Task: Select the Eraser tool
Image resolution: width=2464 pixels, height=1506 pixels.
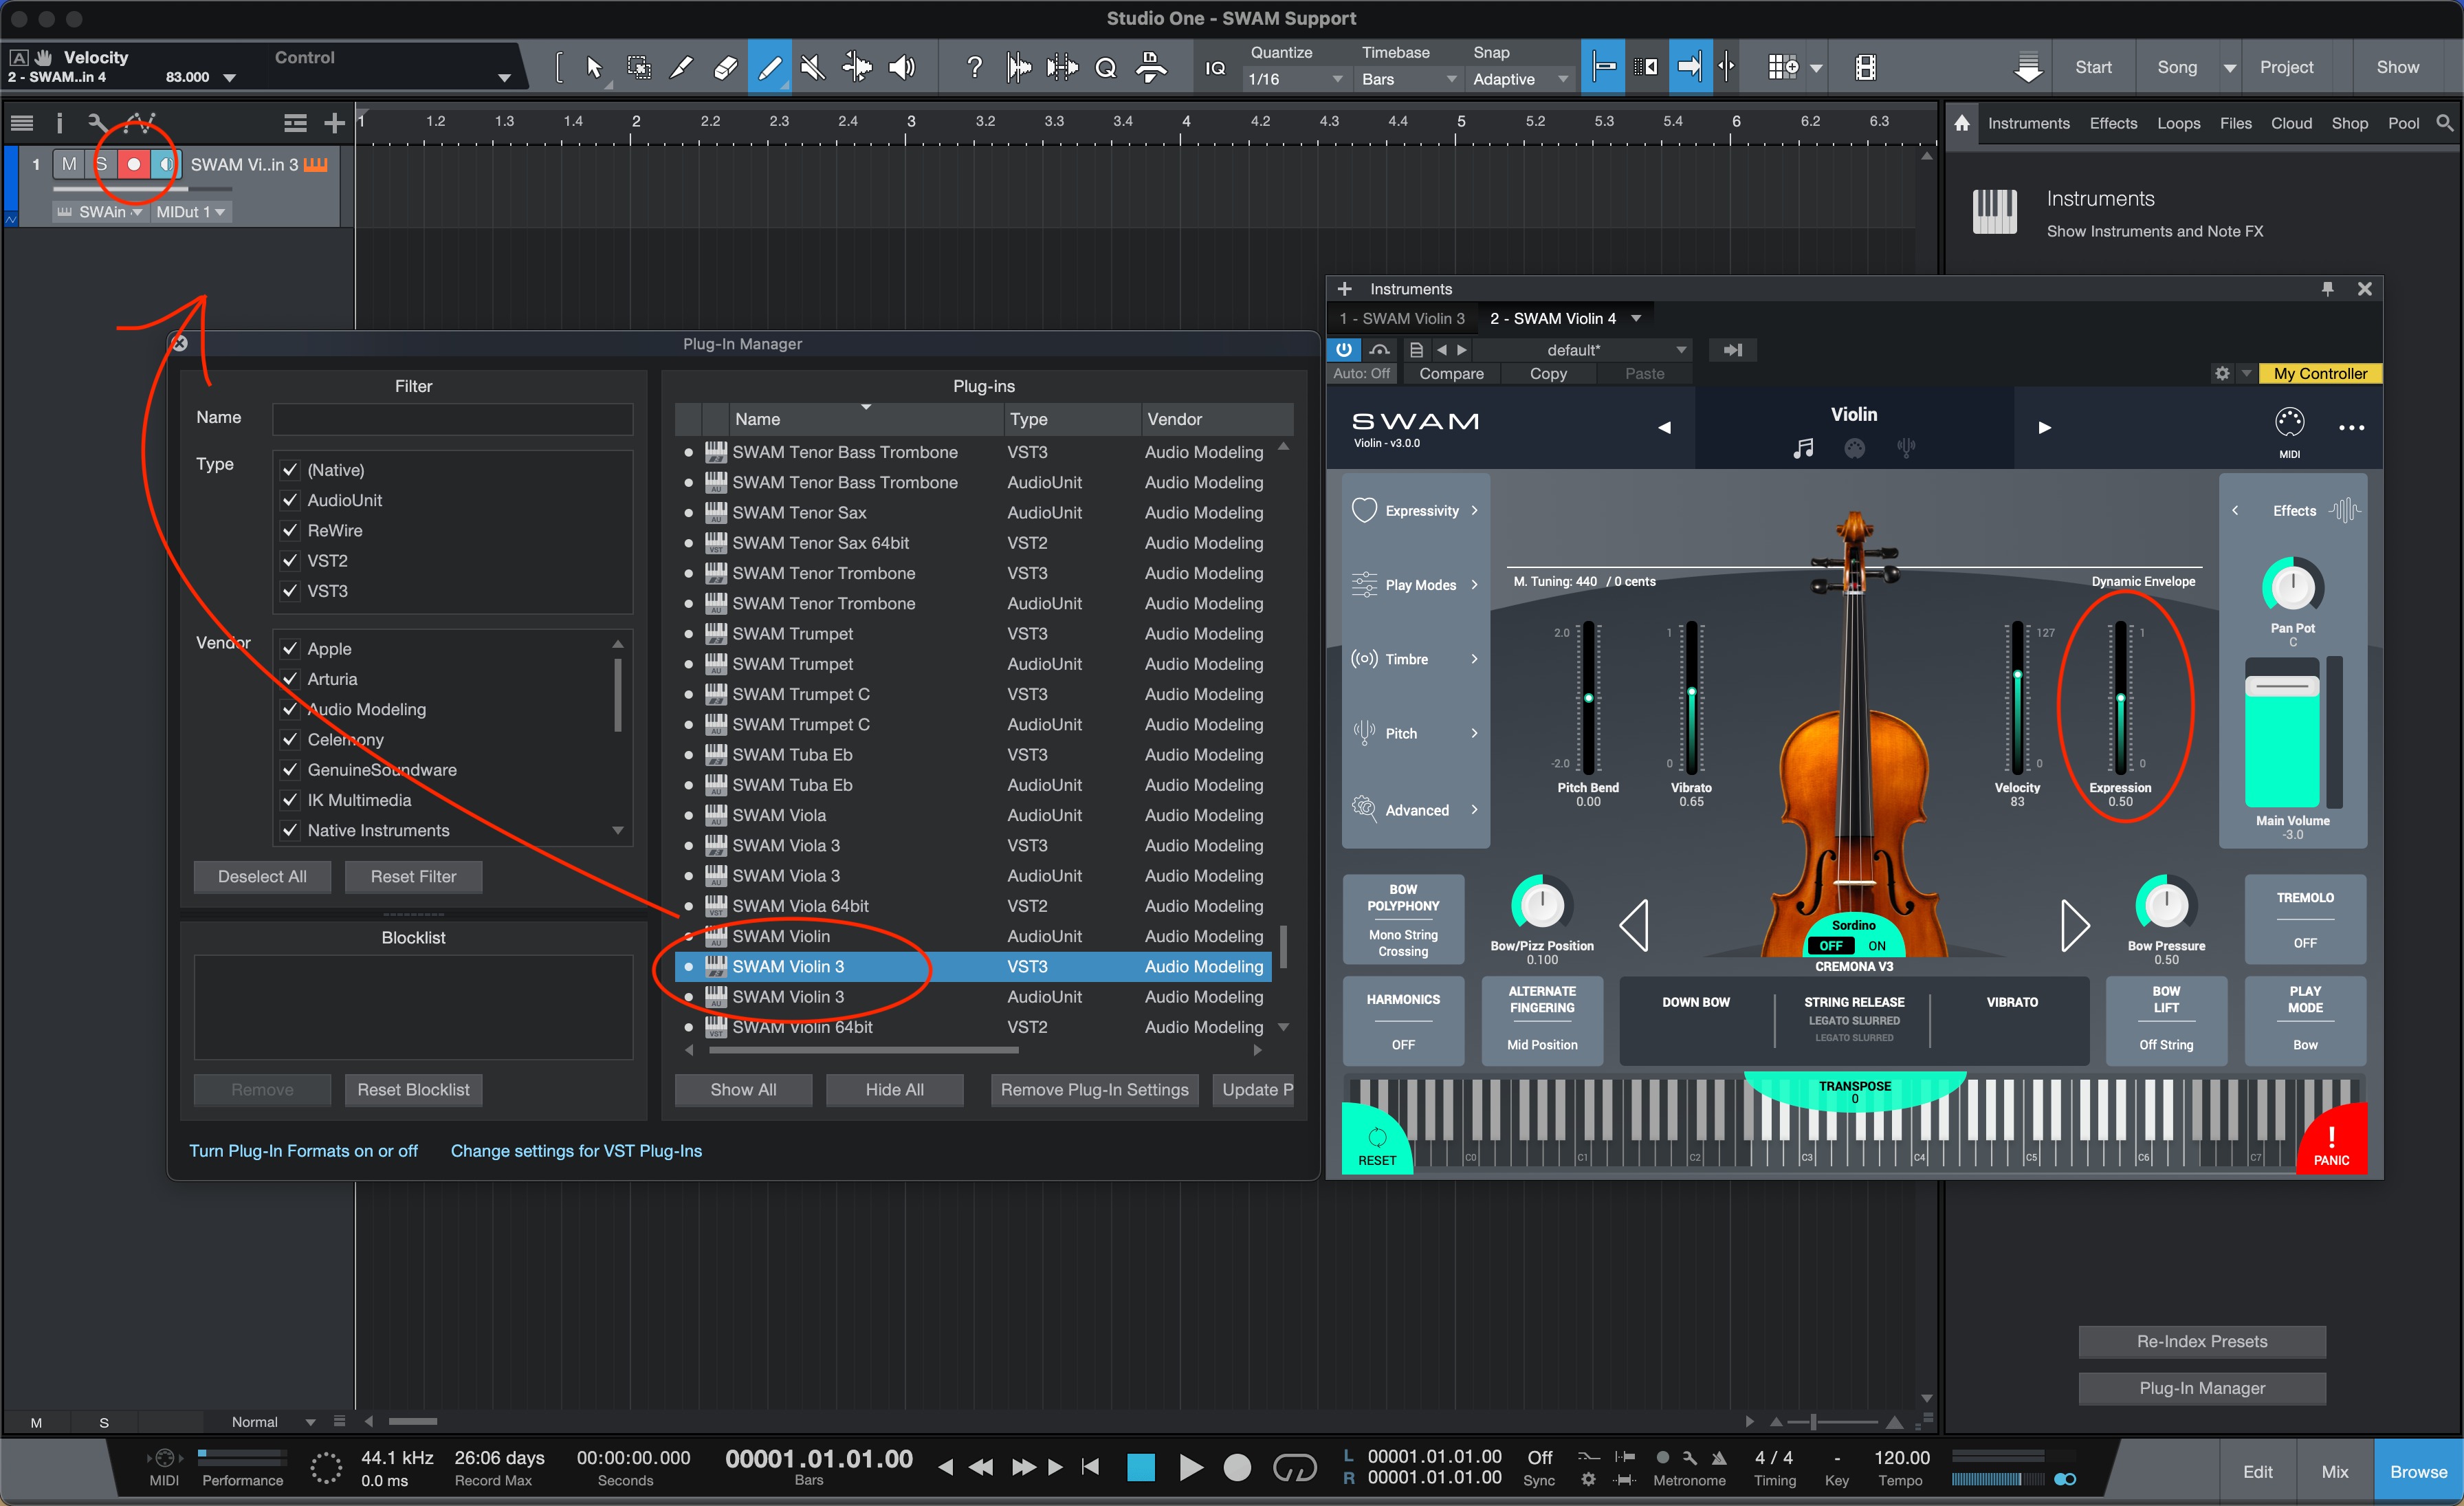Action: [725, 67]
